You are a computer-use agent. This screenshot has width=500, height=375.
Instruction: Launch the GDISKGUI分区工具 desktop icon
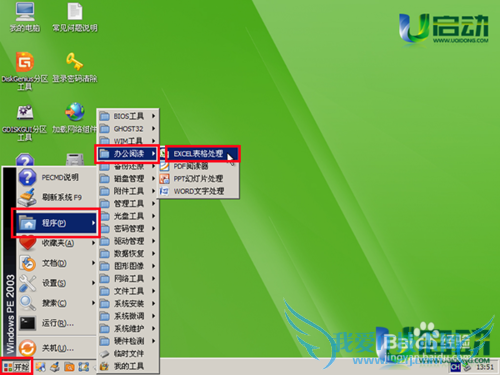25,123
